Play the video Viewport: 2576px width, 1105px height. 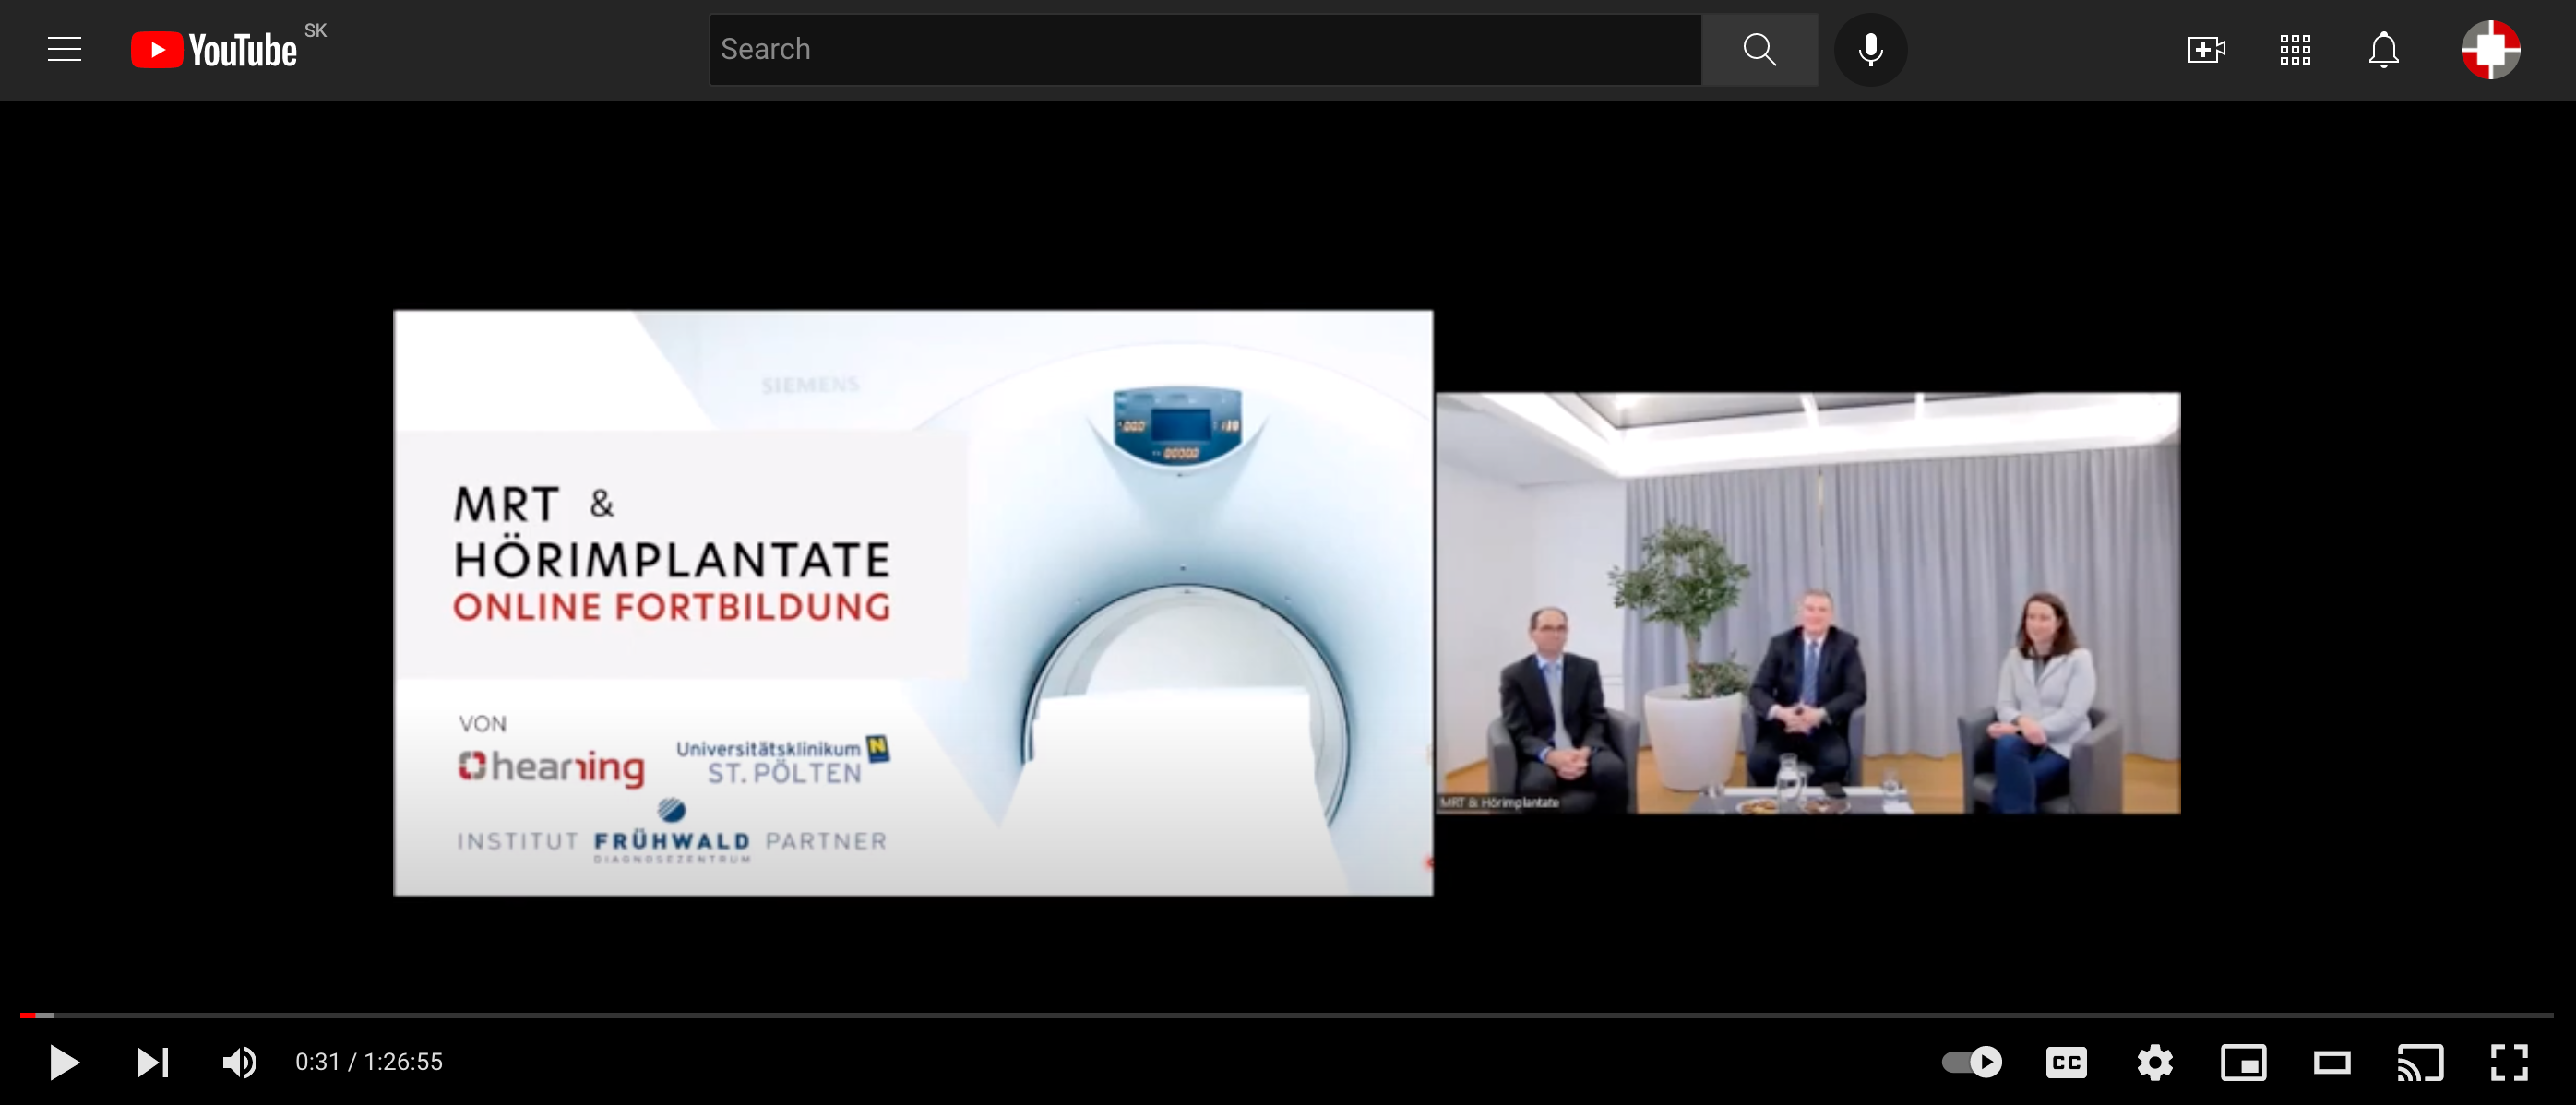64,1062
